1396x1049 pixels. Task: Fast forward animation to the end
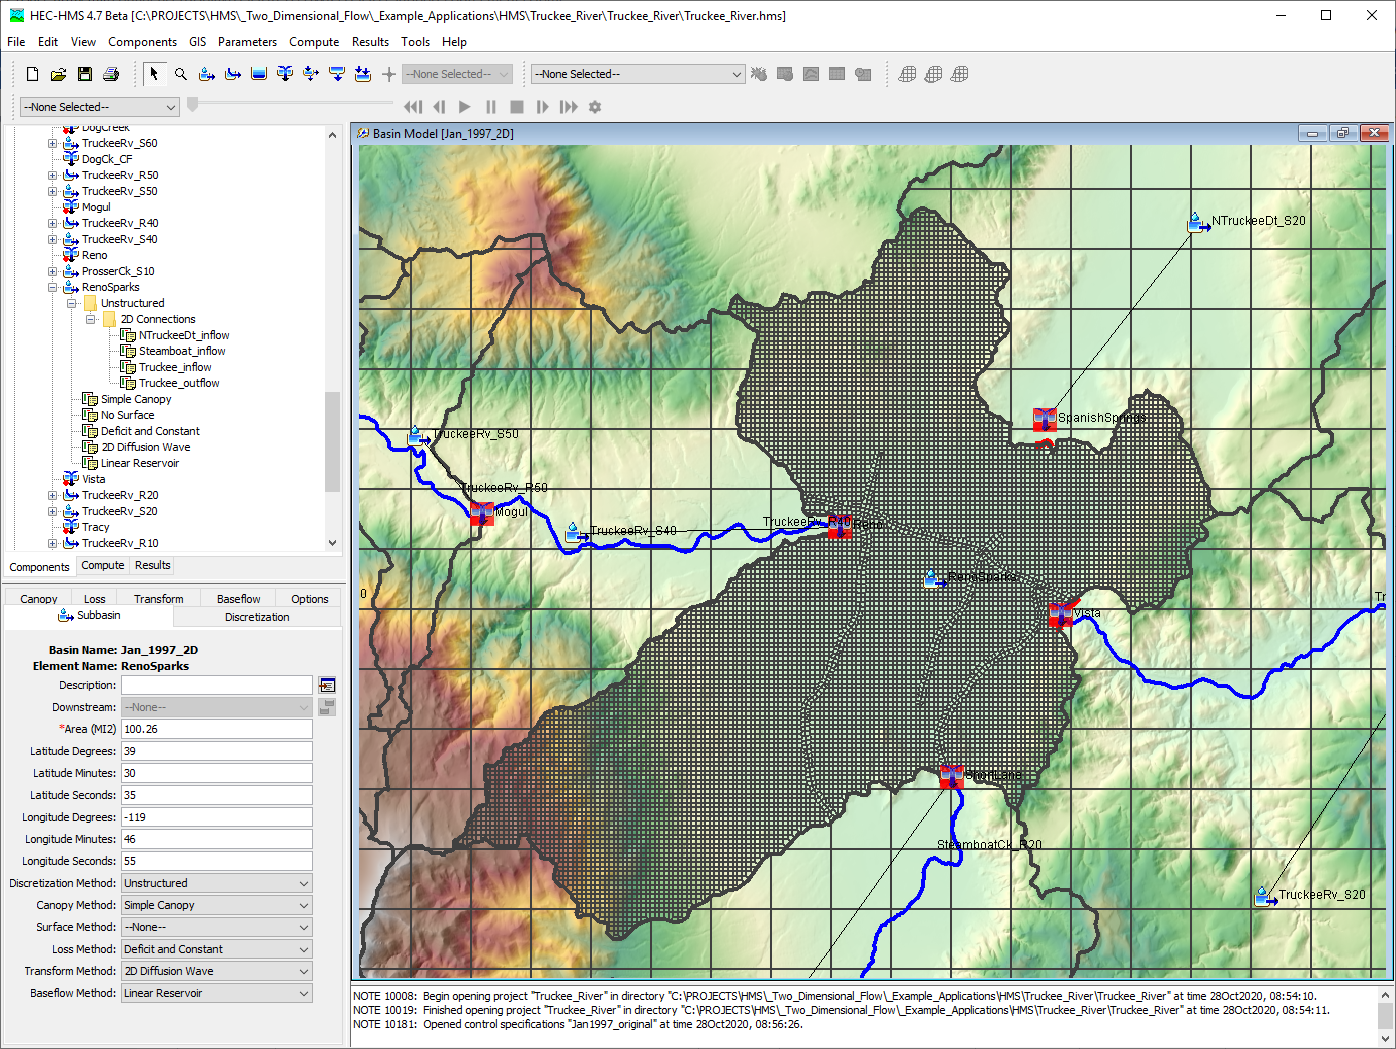pyautogui.click(x=569, y=107)
